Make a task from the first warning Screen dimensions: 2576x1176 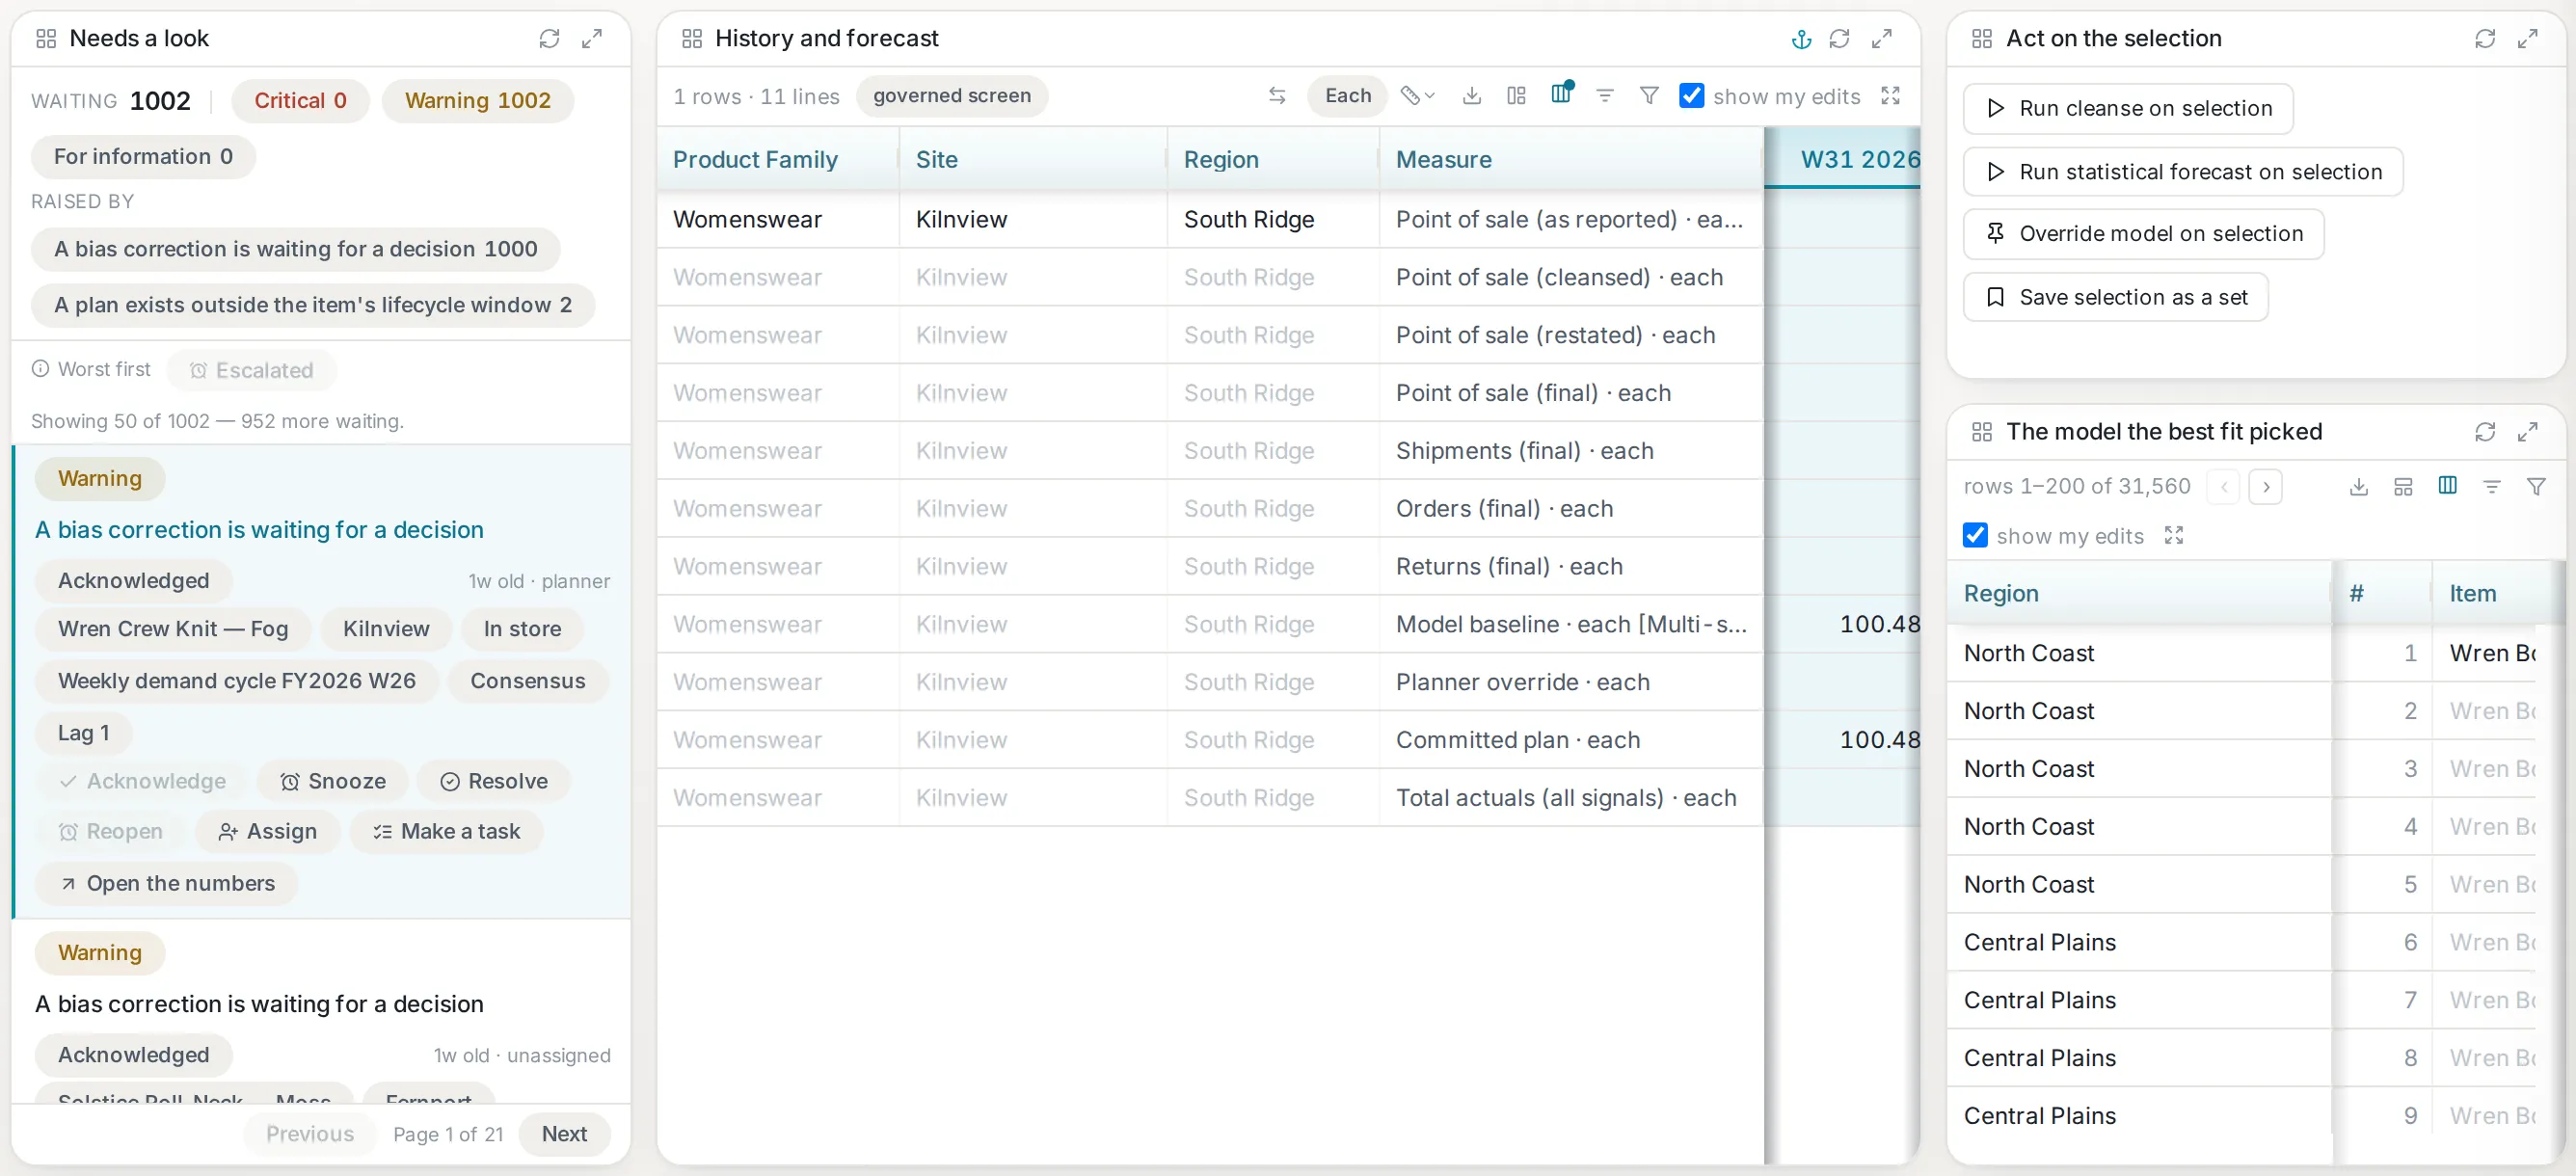pyautogui.click(x=446, y=831)
